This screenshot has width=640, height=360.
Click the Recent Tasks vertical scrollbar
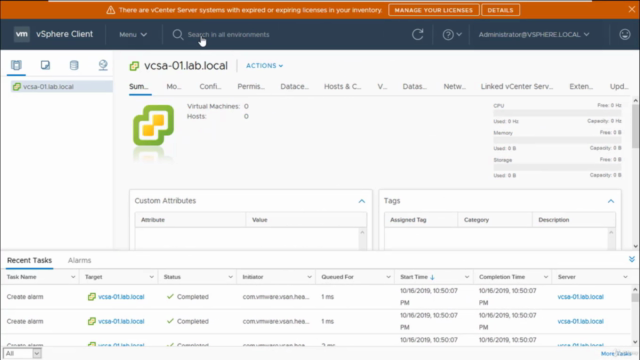635,316
